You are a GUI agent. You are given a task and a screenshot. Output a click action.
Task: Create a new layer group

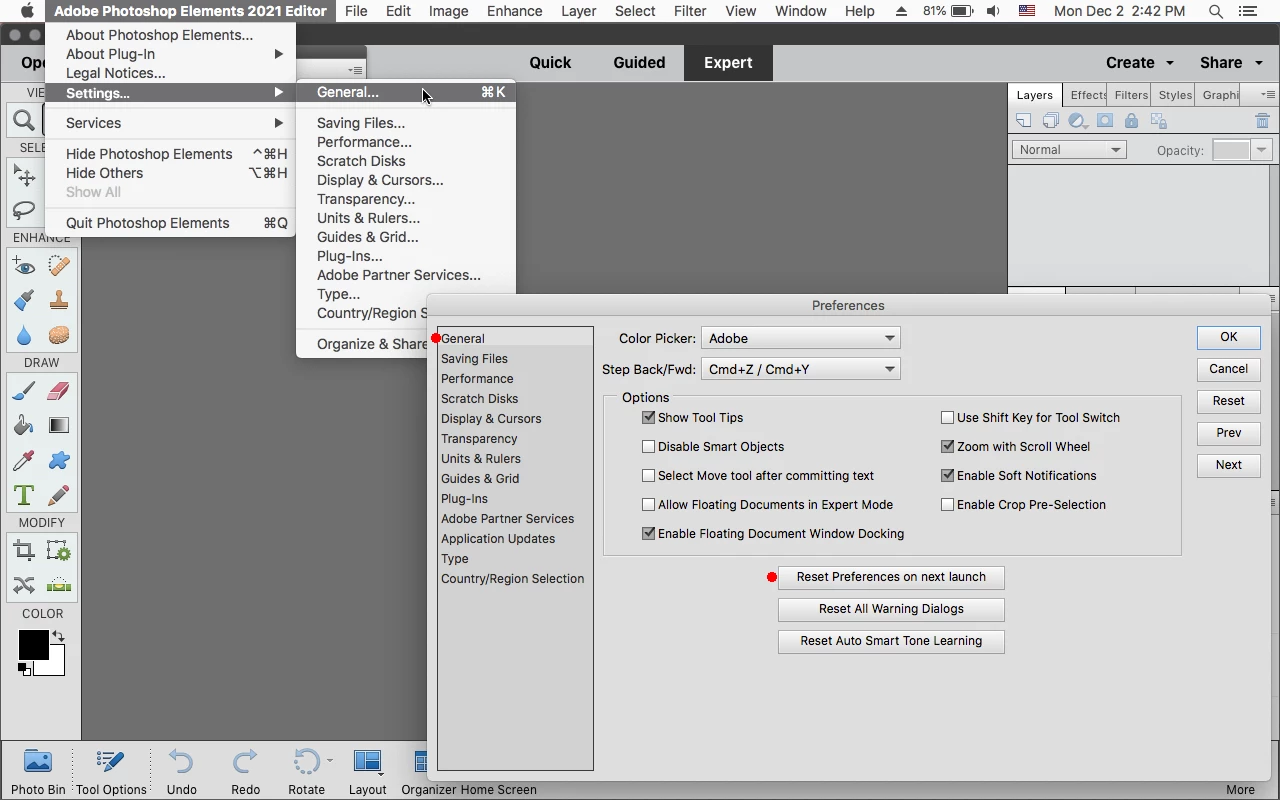(x=1050, y=121)
